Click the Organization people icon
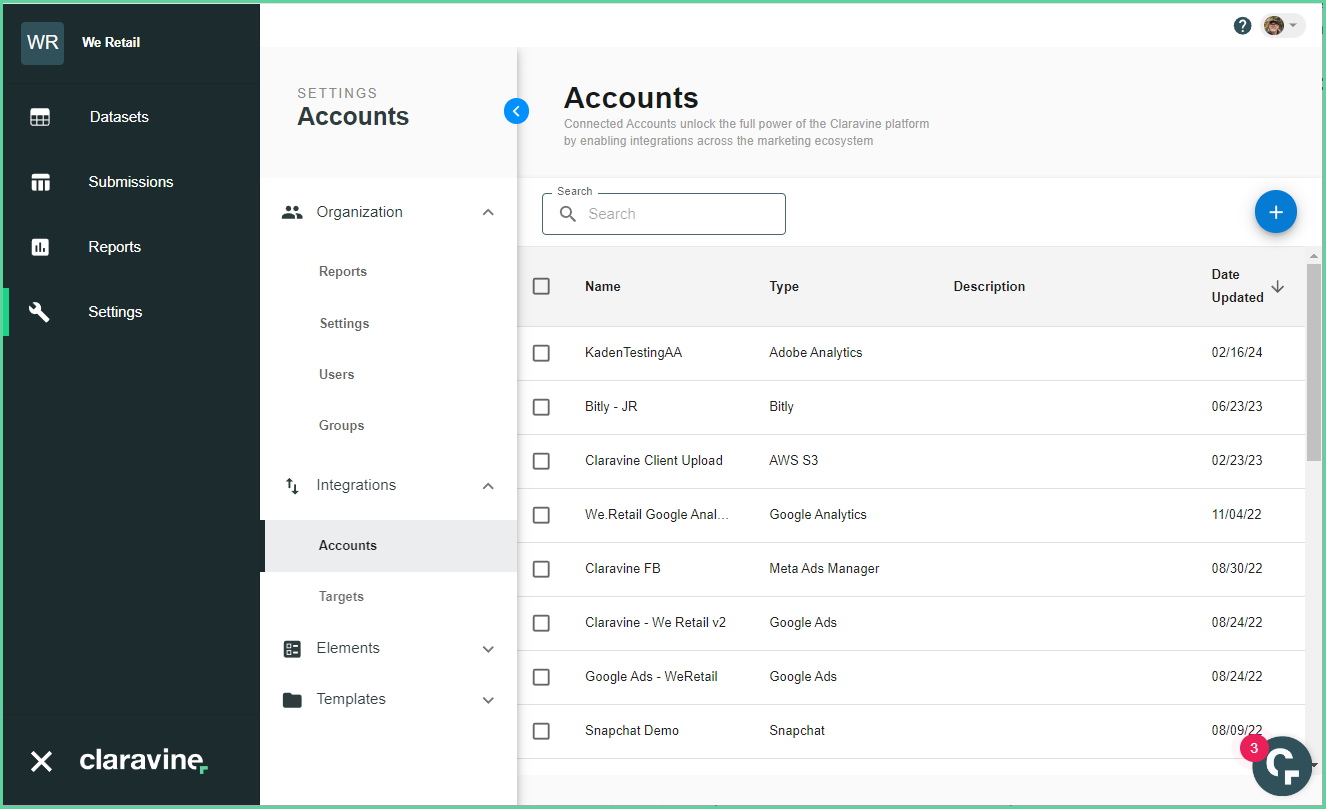1326x809 pixels. [x=292, y=212]
